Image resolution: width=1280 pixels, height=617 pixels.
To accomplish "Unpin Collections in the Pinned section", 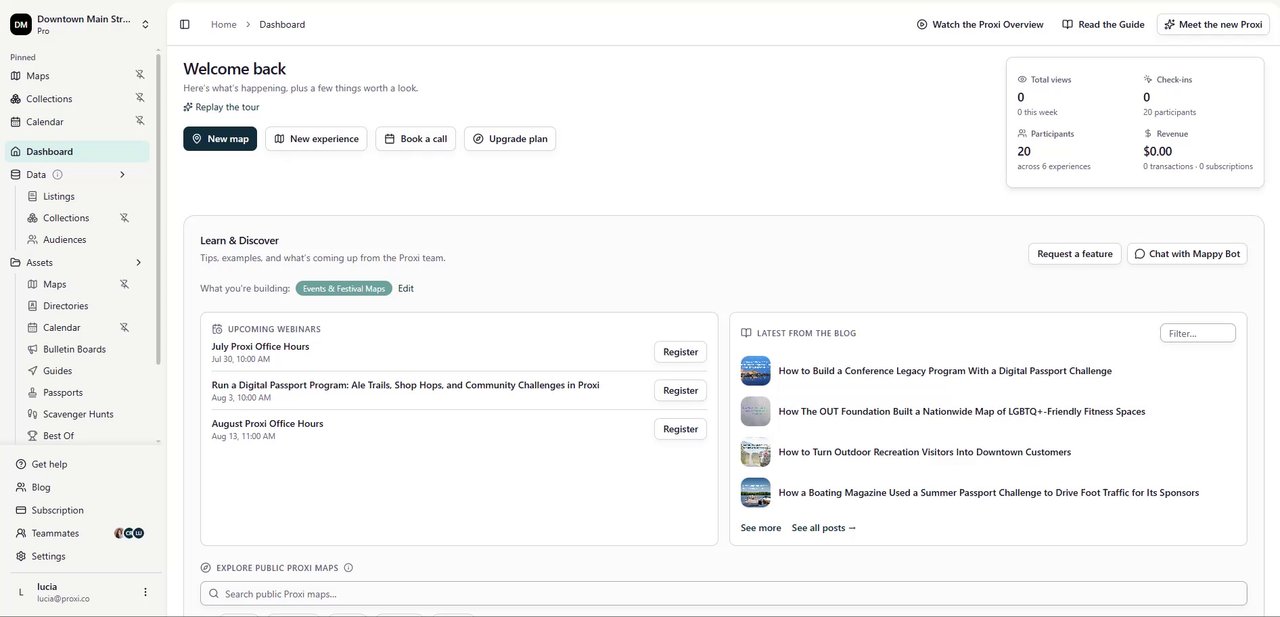I will (x=140, y=98).
